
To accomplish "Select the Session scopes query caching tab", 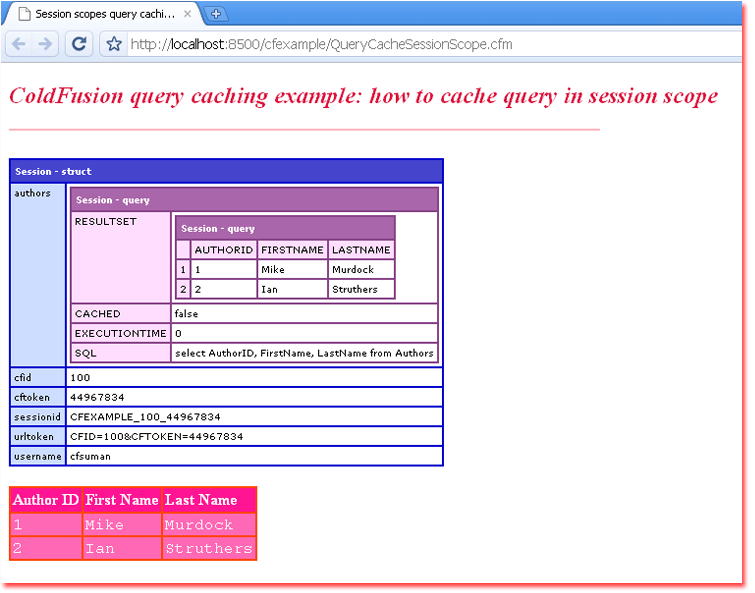I will (104, 14).
